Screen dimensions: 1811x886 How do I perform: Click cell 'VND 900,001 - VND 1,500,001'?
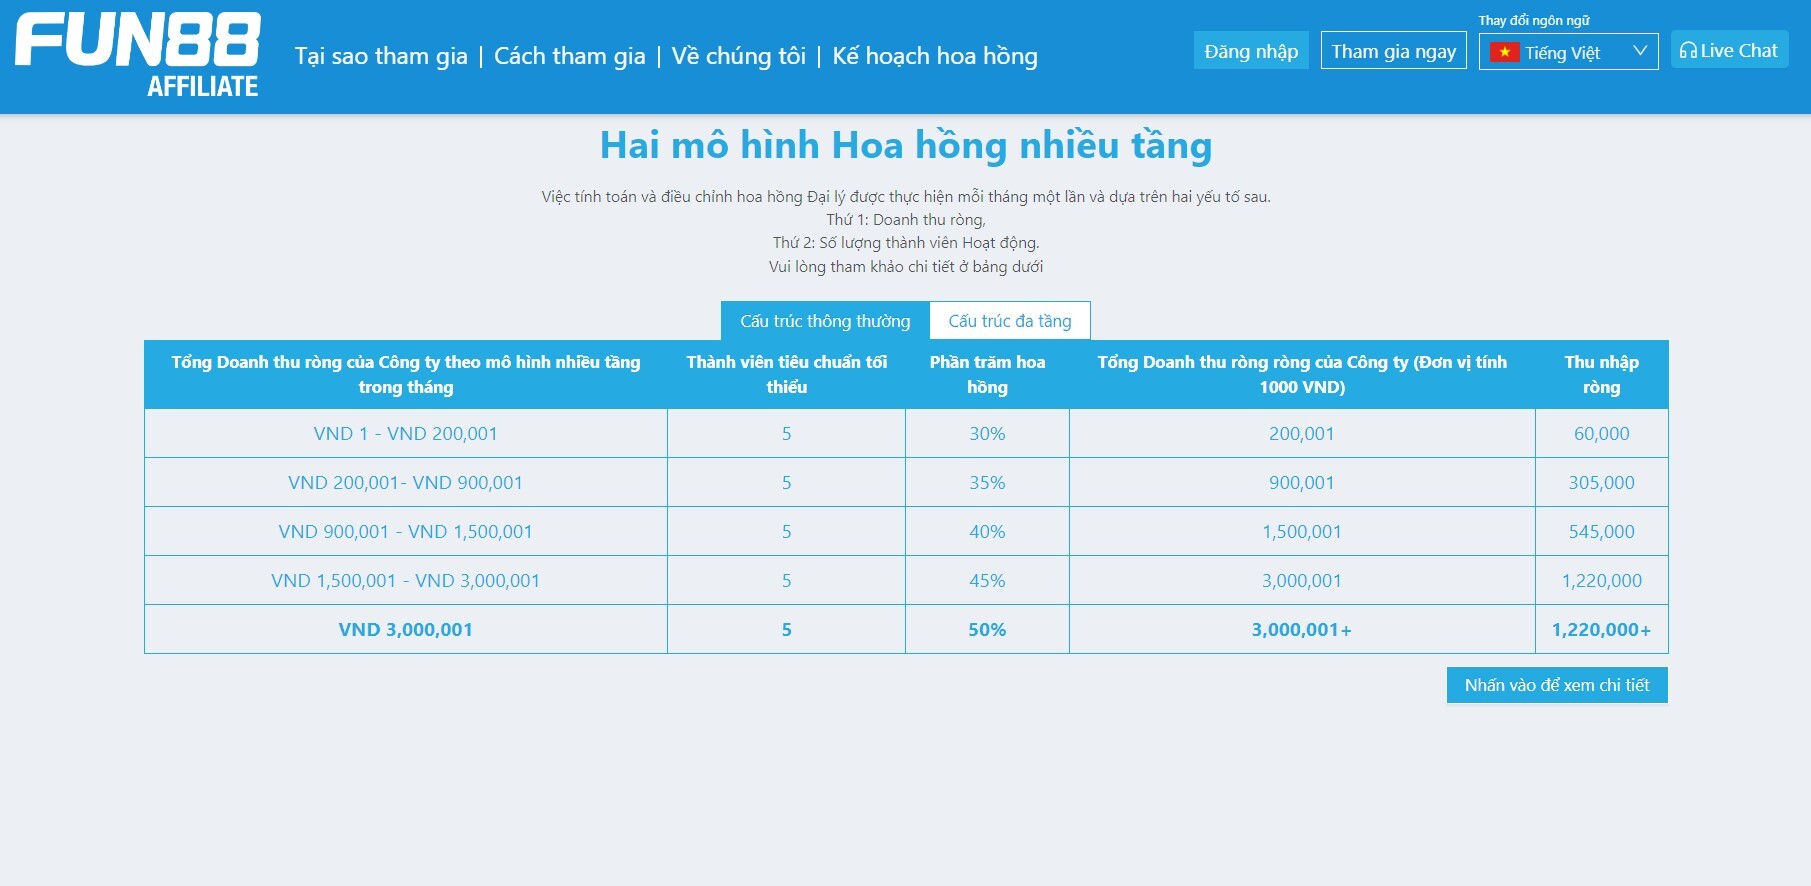point(406,531)
